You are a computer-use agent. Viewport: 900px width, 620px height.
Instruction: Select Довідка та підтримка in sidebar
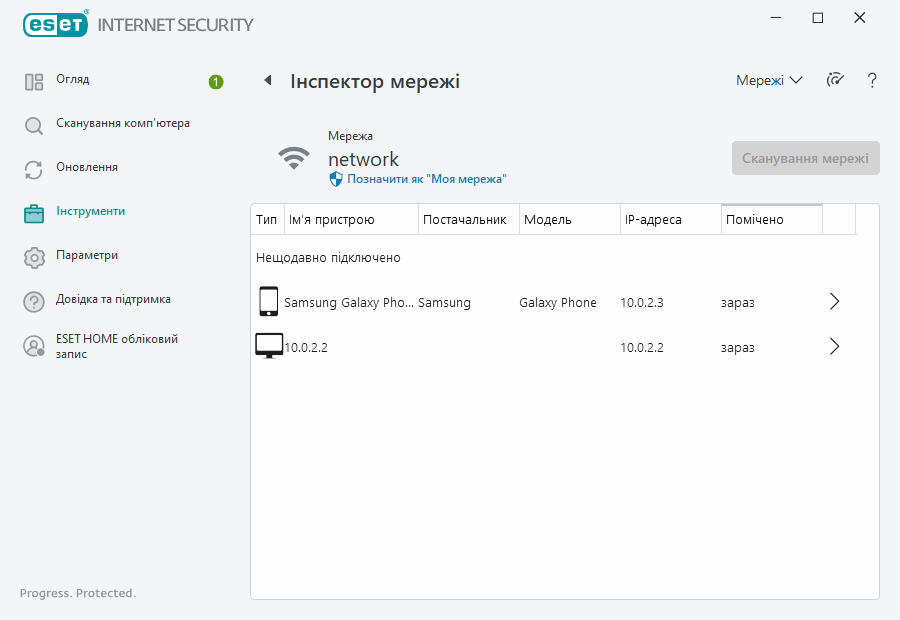click(x=113, y=300)
